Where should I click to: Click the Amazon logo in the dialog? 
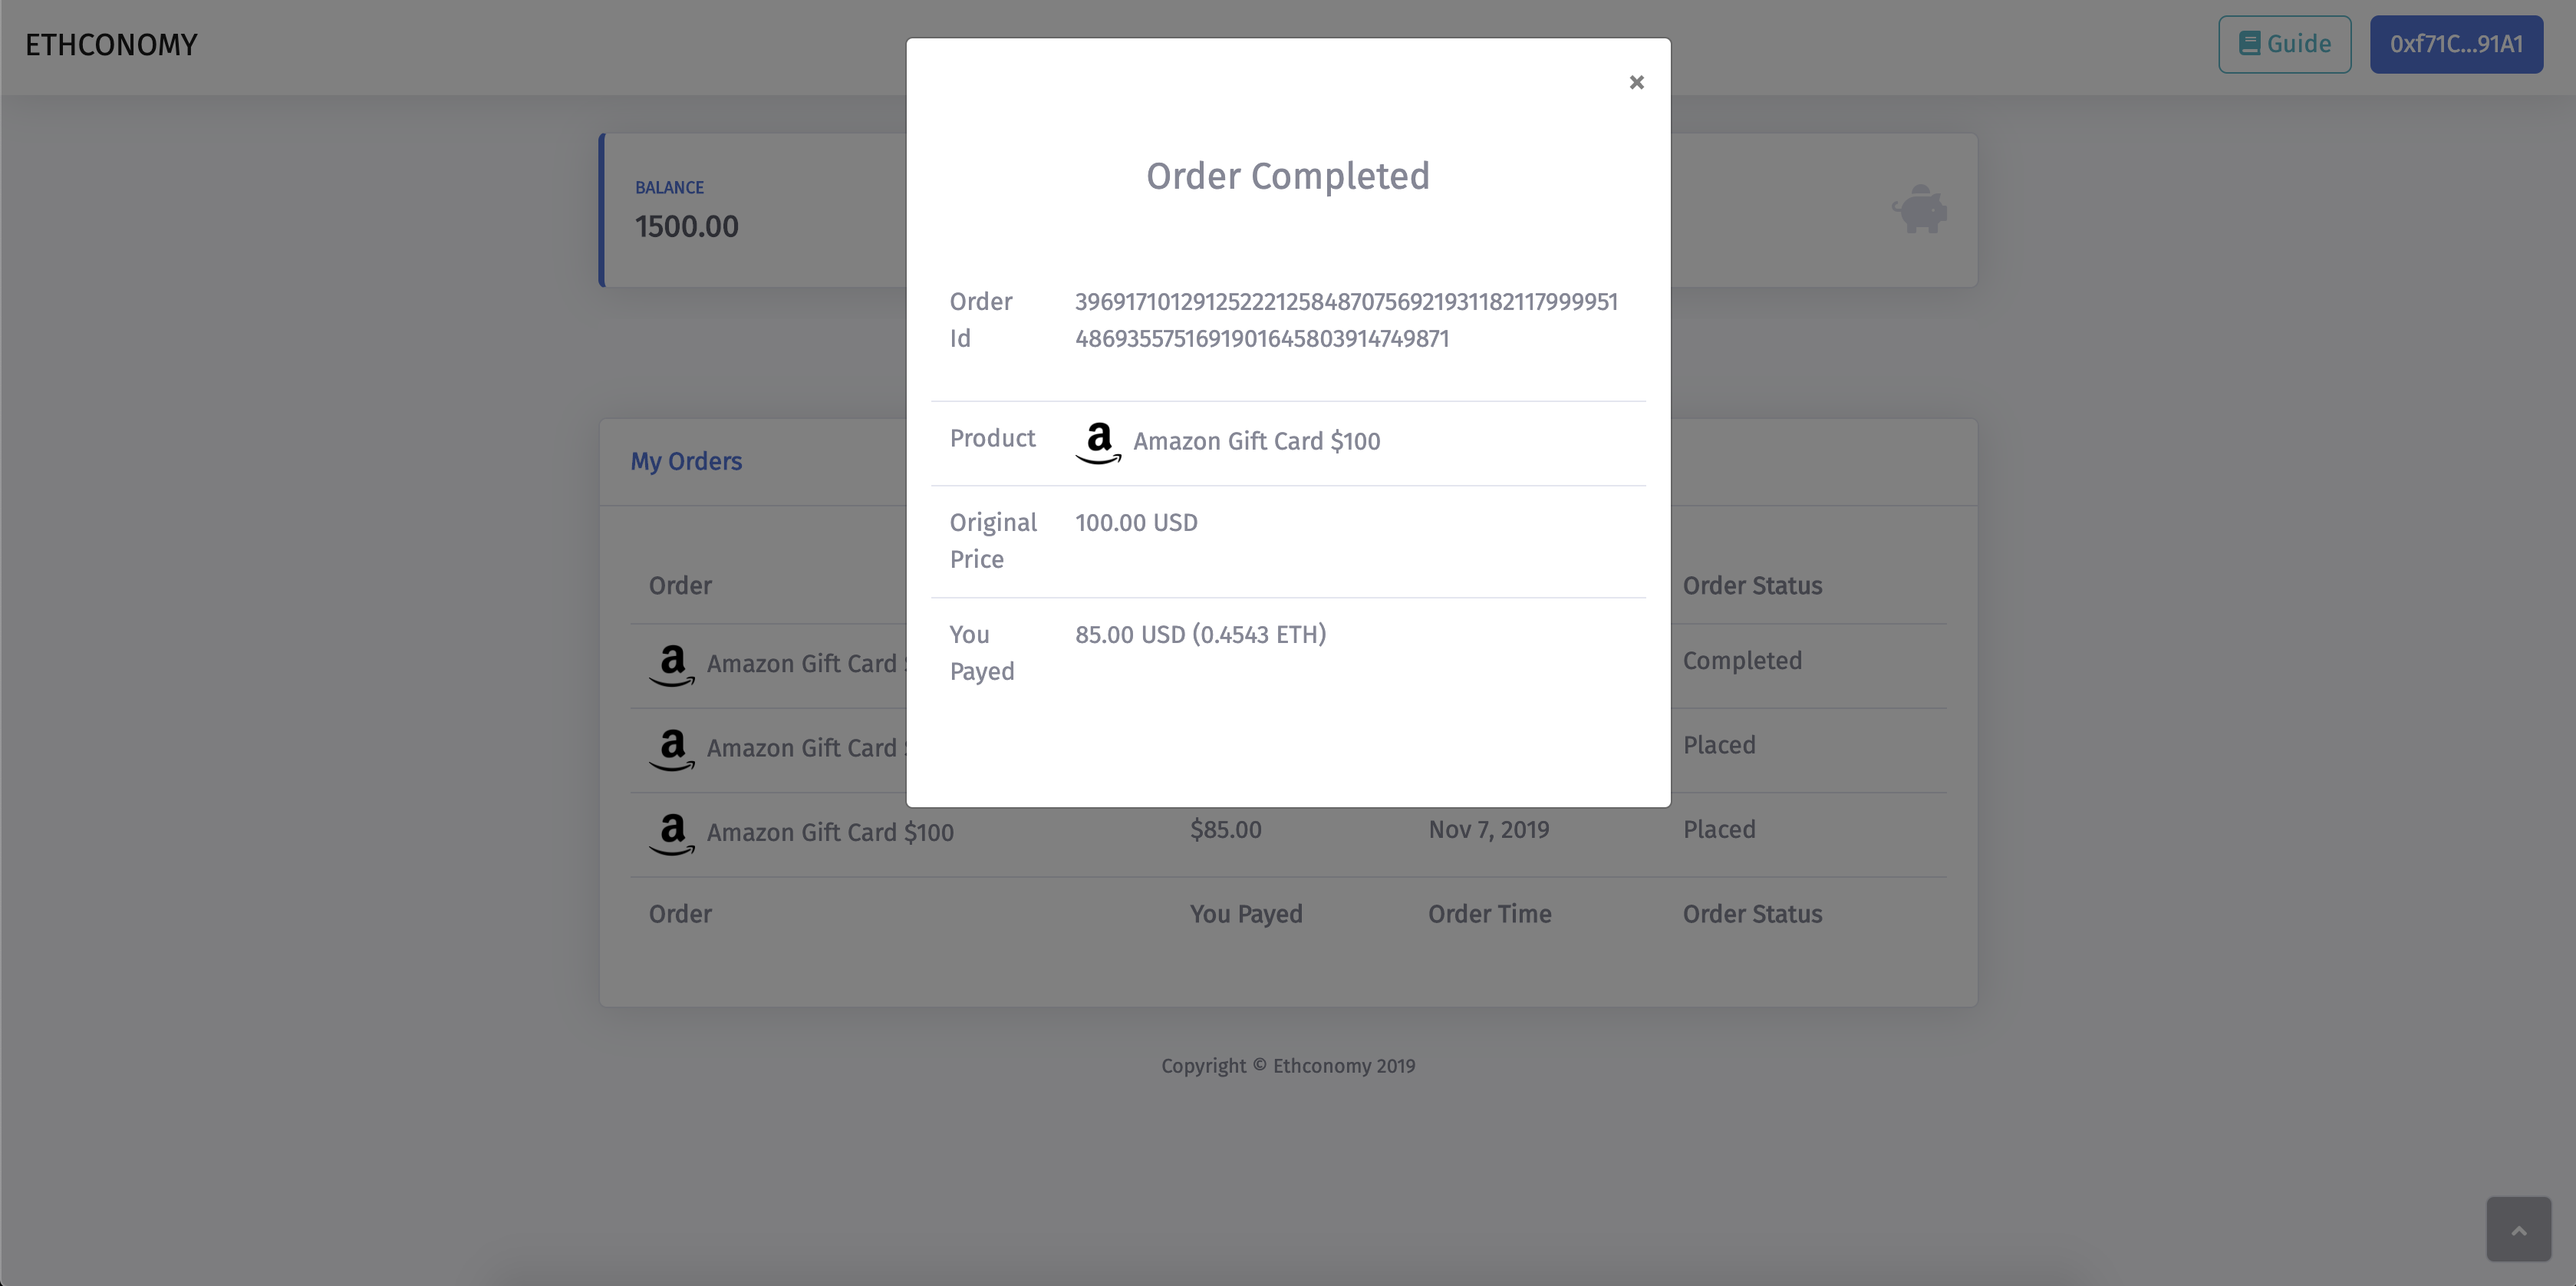click(1098, 442)
